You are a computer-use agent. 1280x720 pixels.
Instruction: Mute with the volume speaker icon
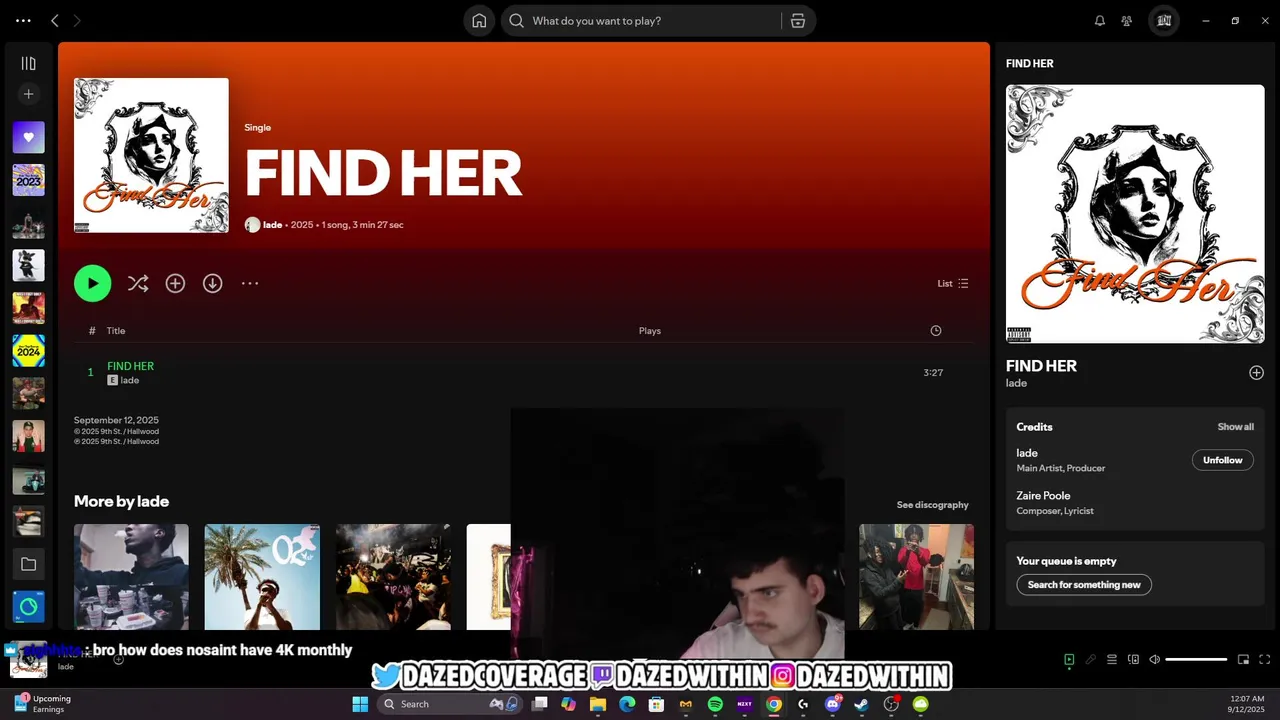coord(1154,660)
